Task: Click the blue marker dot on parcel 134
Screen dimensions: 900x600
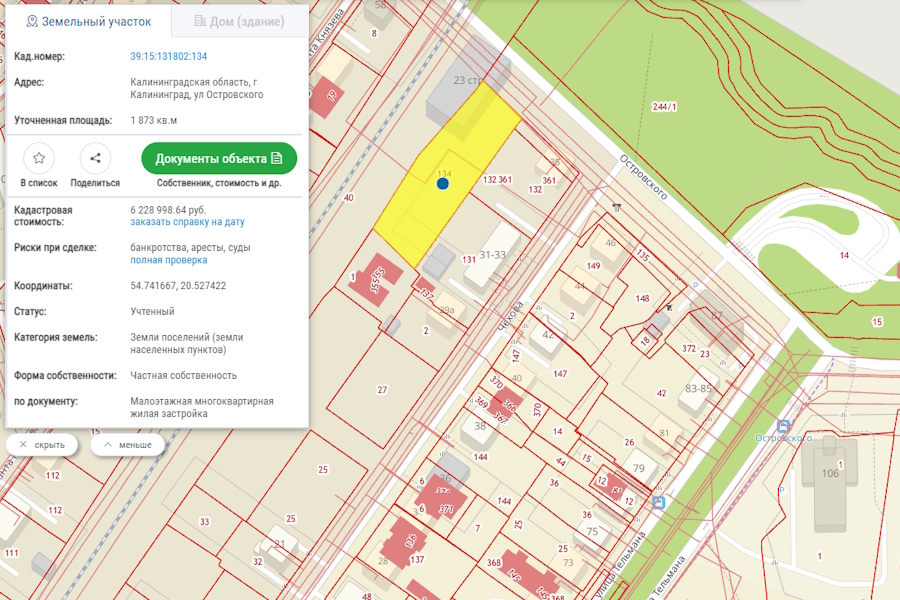Action: 443,184
